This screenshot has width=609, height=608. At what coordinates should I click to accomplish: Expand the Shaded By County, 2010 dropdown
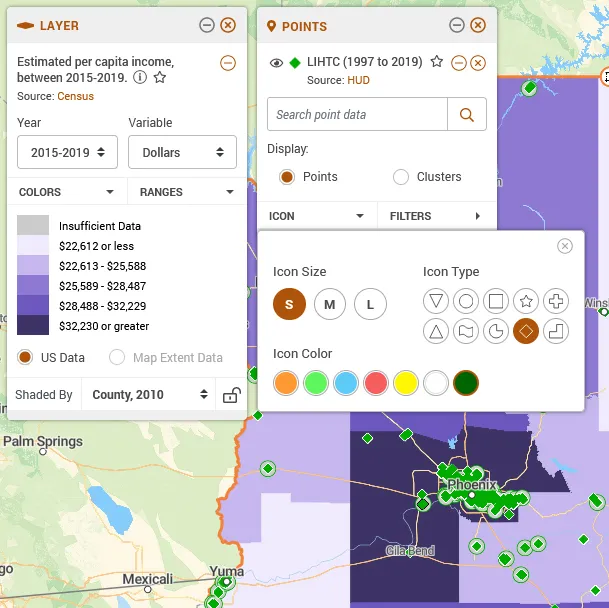pyautogui.click(x=150, y=395)
